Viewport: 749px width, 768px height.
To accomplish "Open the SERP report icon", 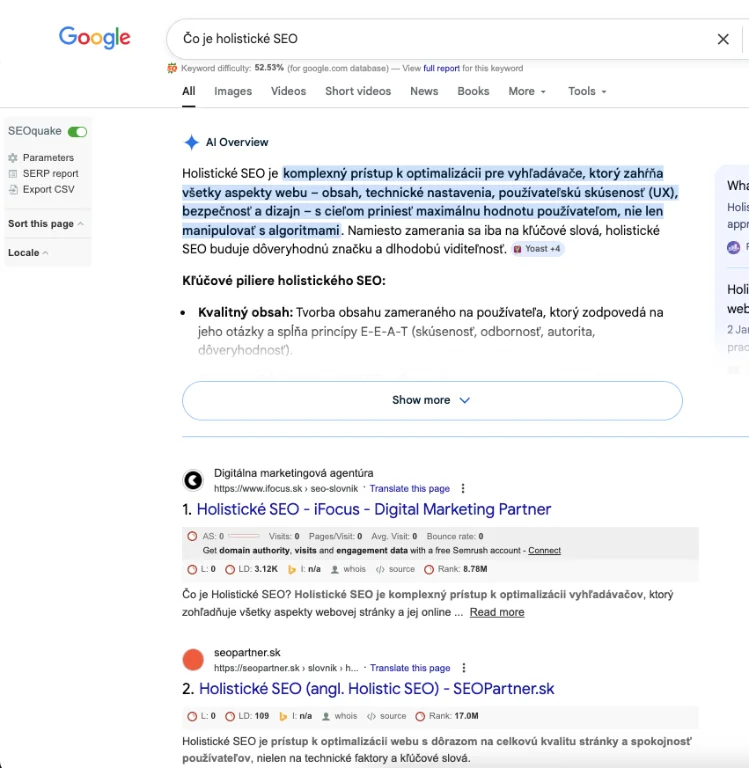I will click(x=13, y=174).
